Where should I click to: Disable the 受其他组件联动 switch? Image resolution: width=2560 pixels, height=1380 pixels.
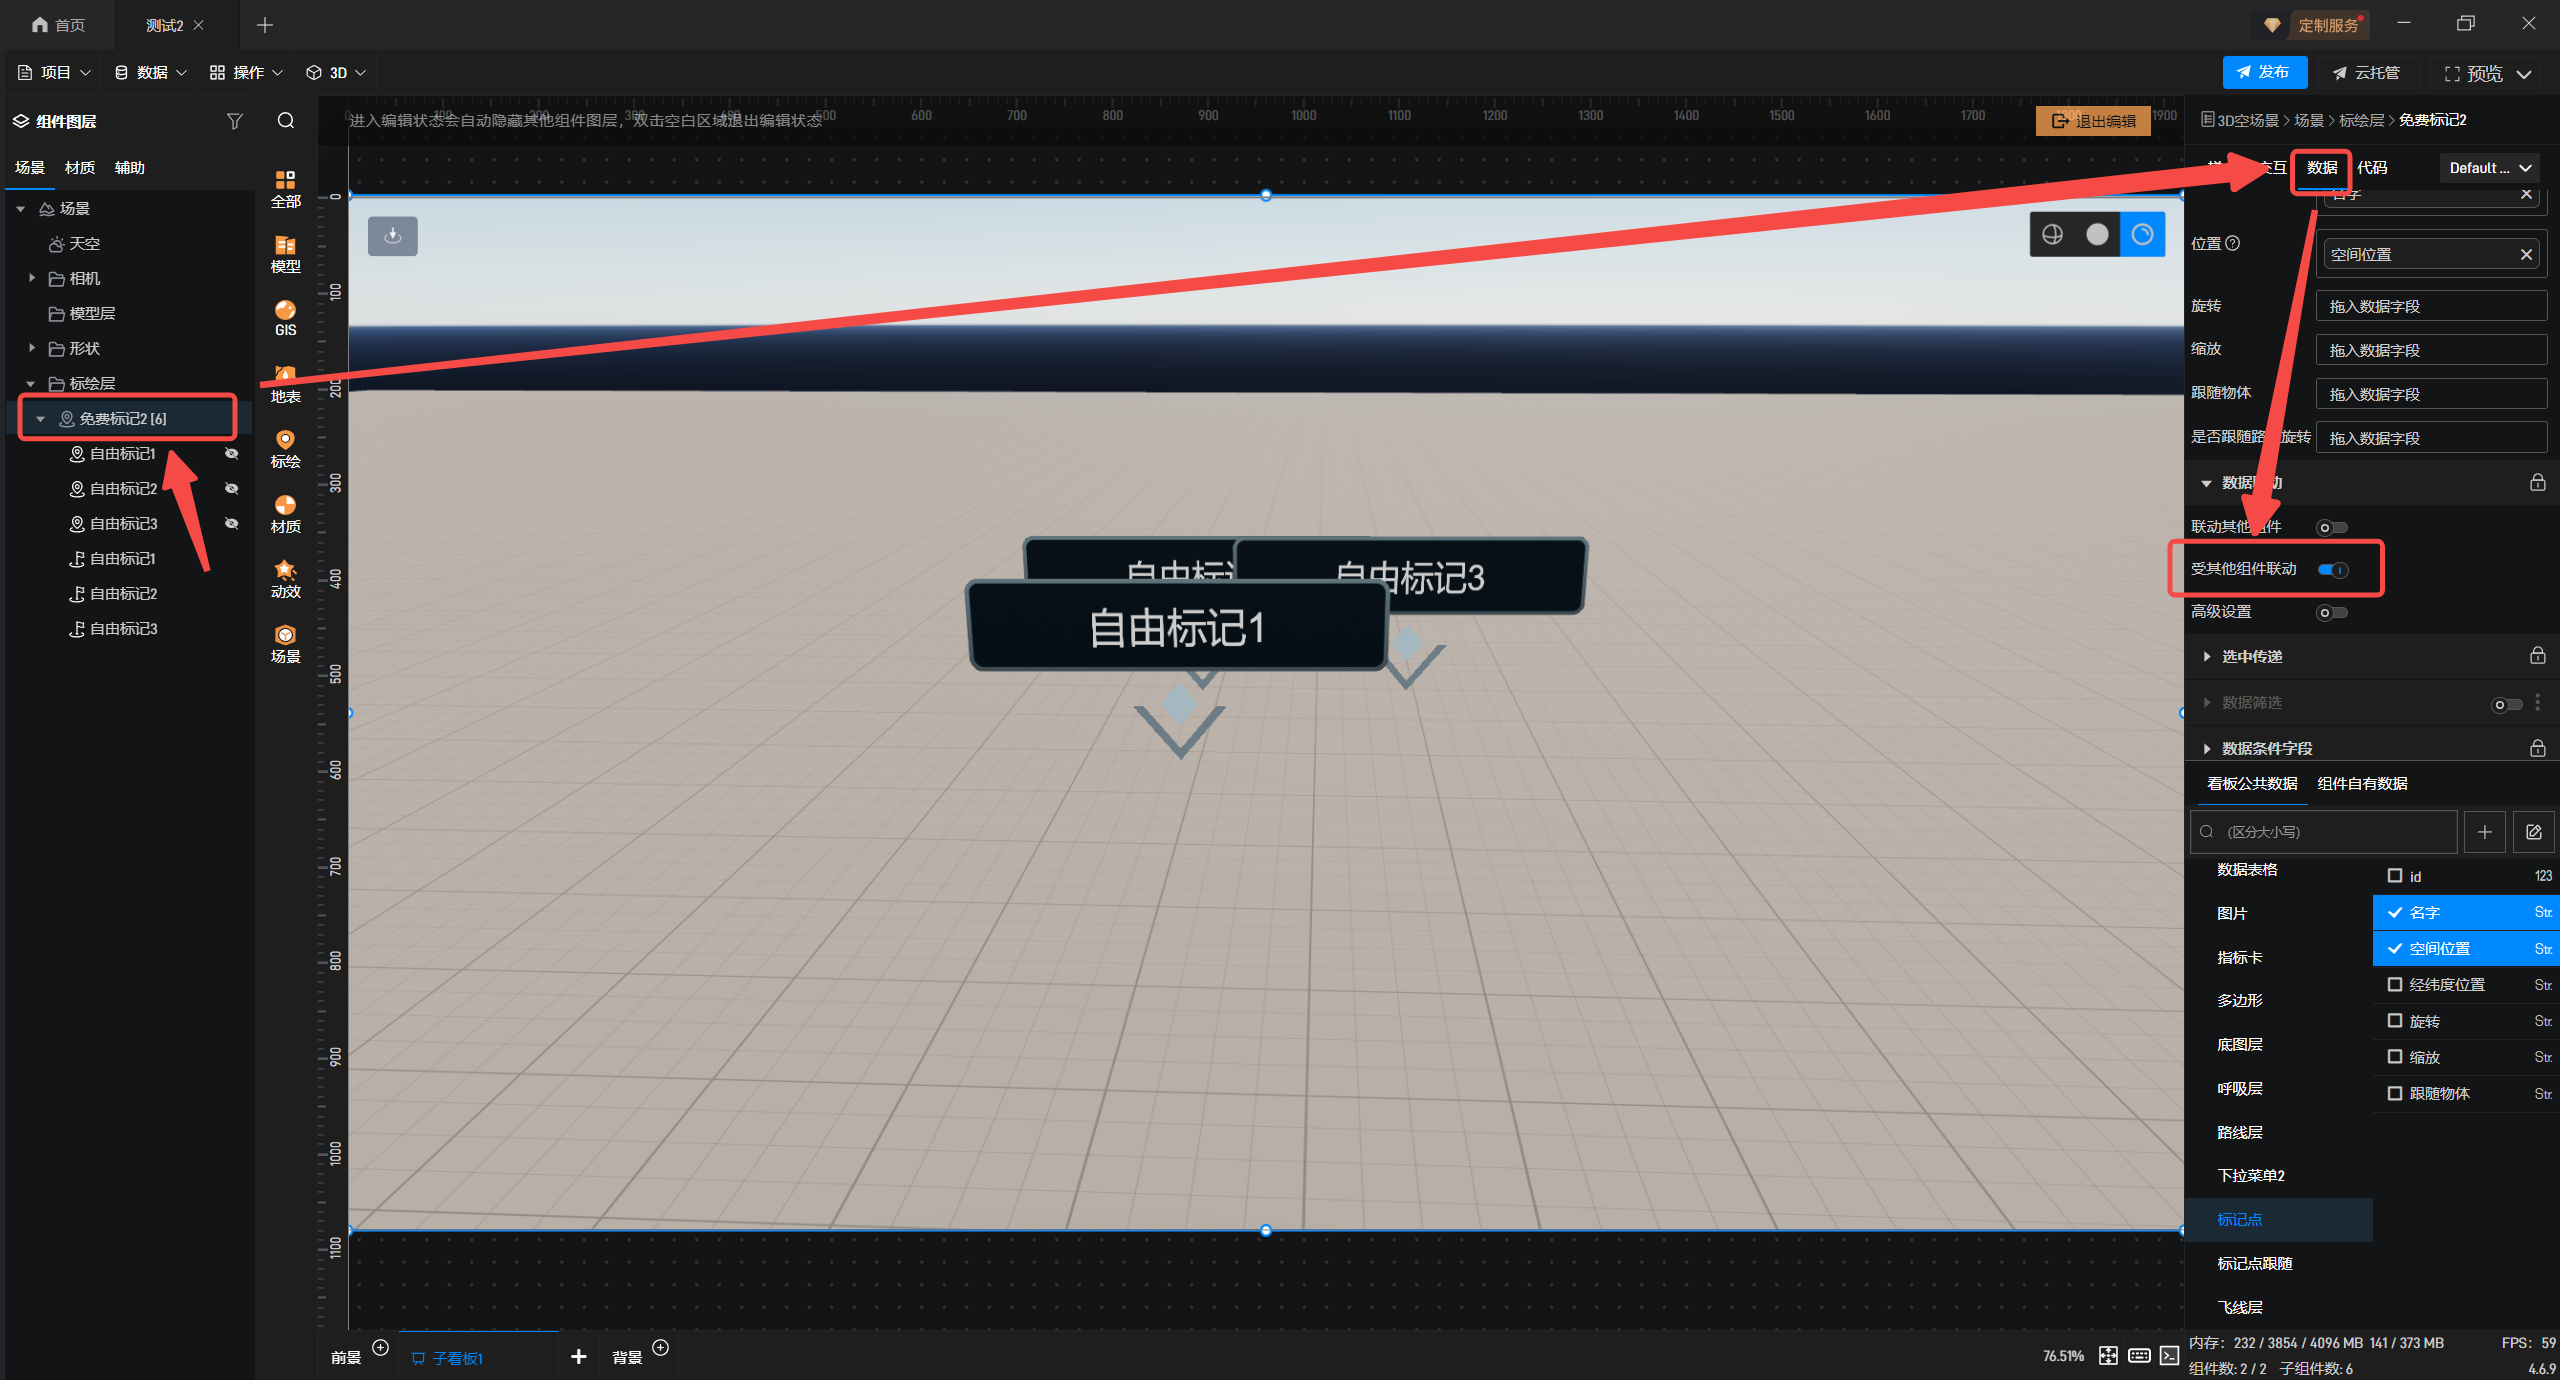point(2333,570)
